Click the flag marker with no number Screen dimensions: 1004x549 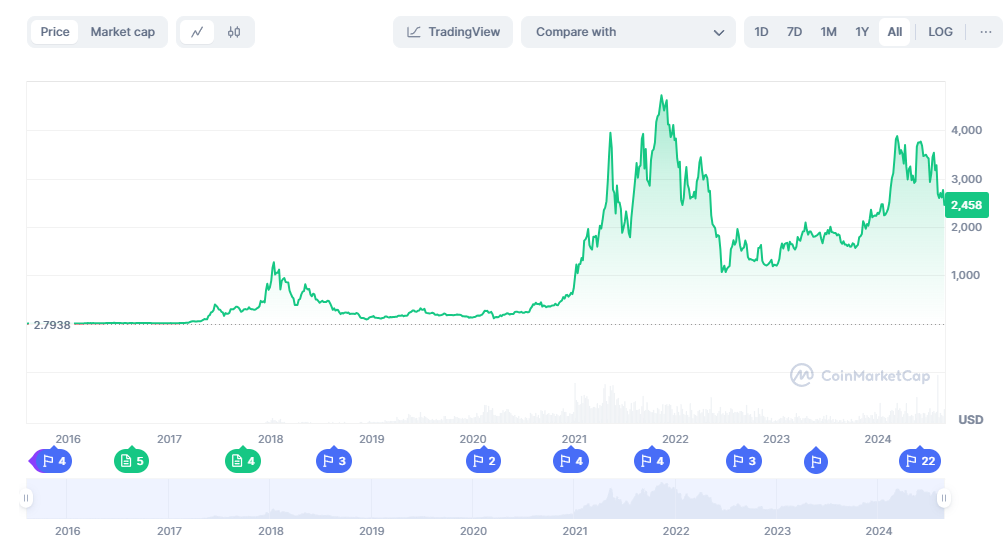816,461
